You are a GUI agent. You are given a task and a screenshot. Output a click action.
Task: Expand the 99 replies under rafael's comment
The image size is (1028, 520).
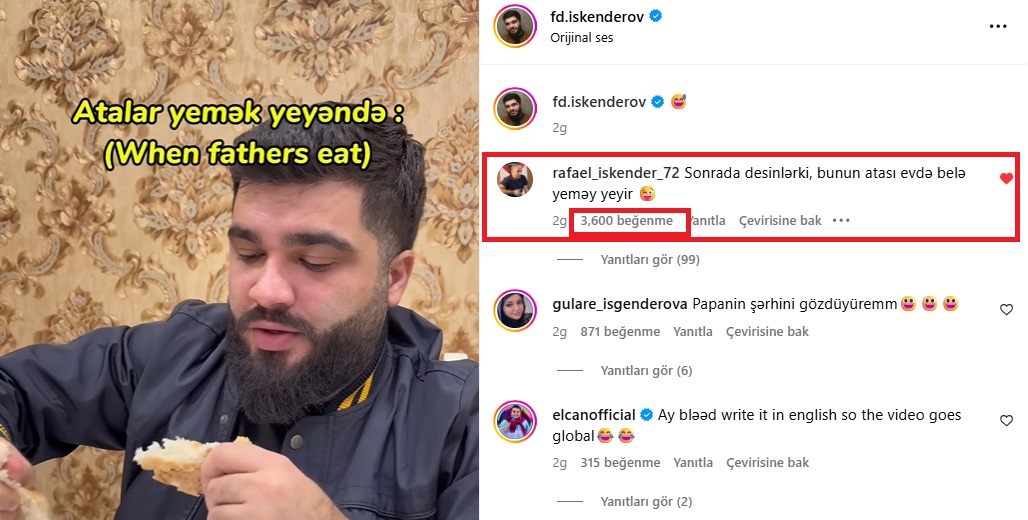click(650, 260)
